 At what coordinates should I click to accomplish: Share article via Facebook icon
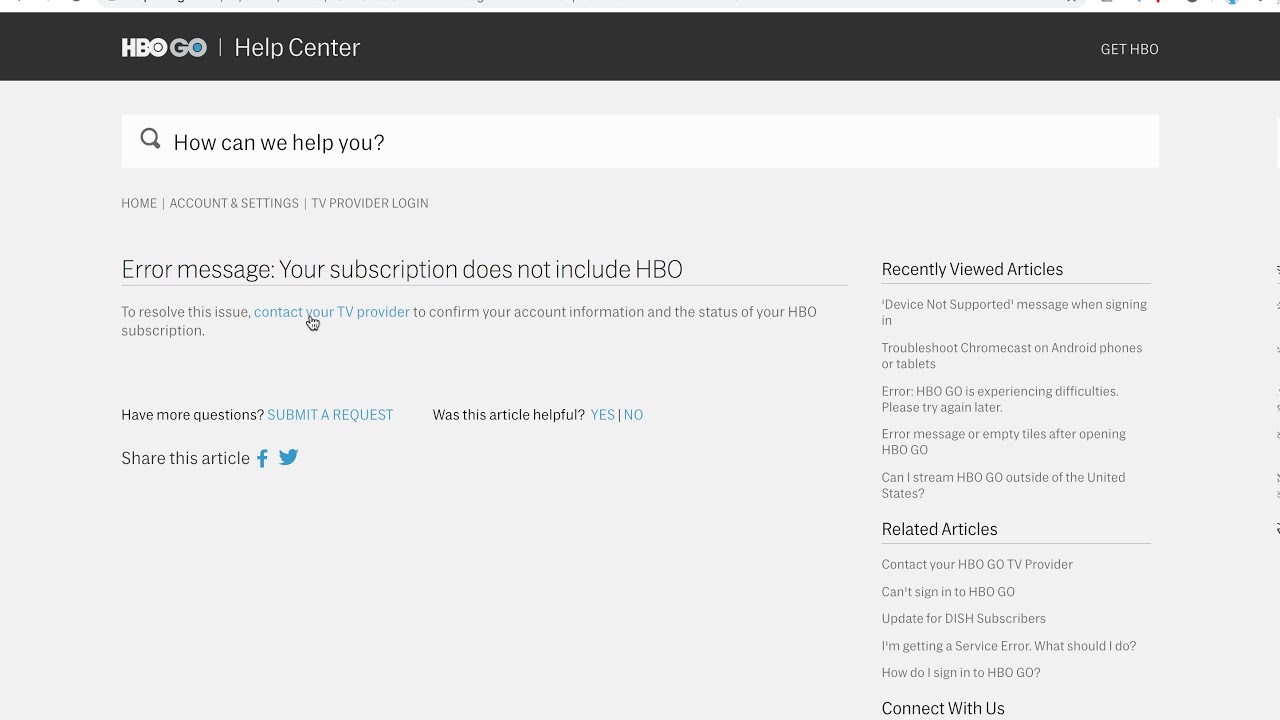pos(262,458)
